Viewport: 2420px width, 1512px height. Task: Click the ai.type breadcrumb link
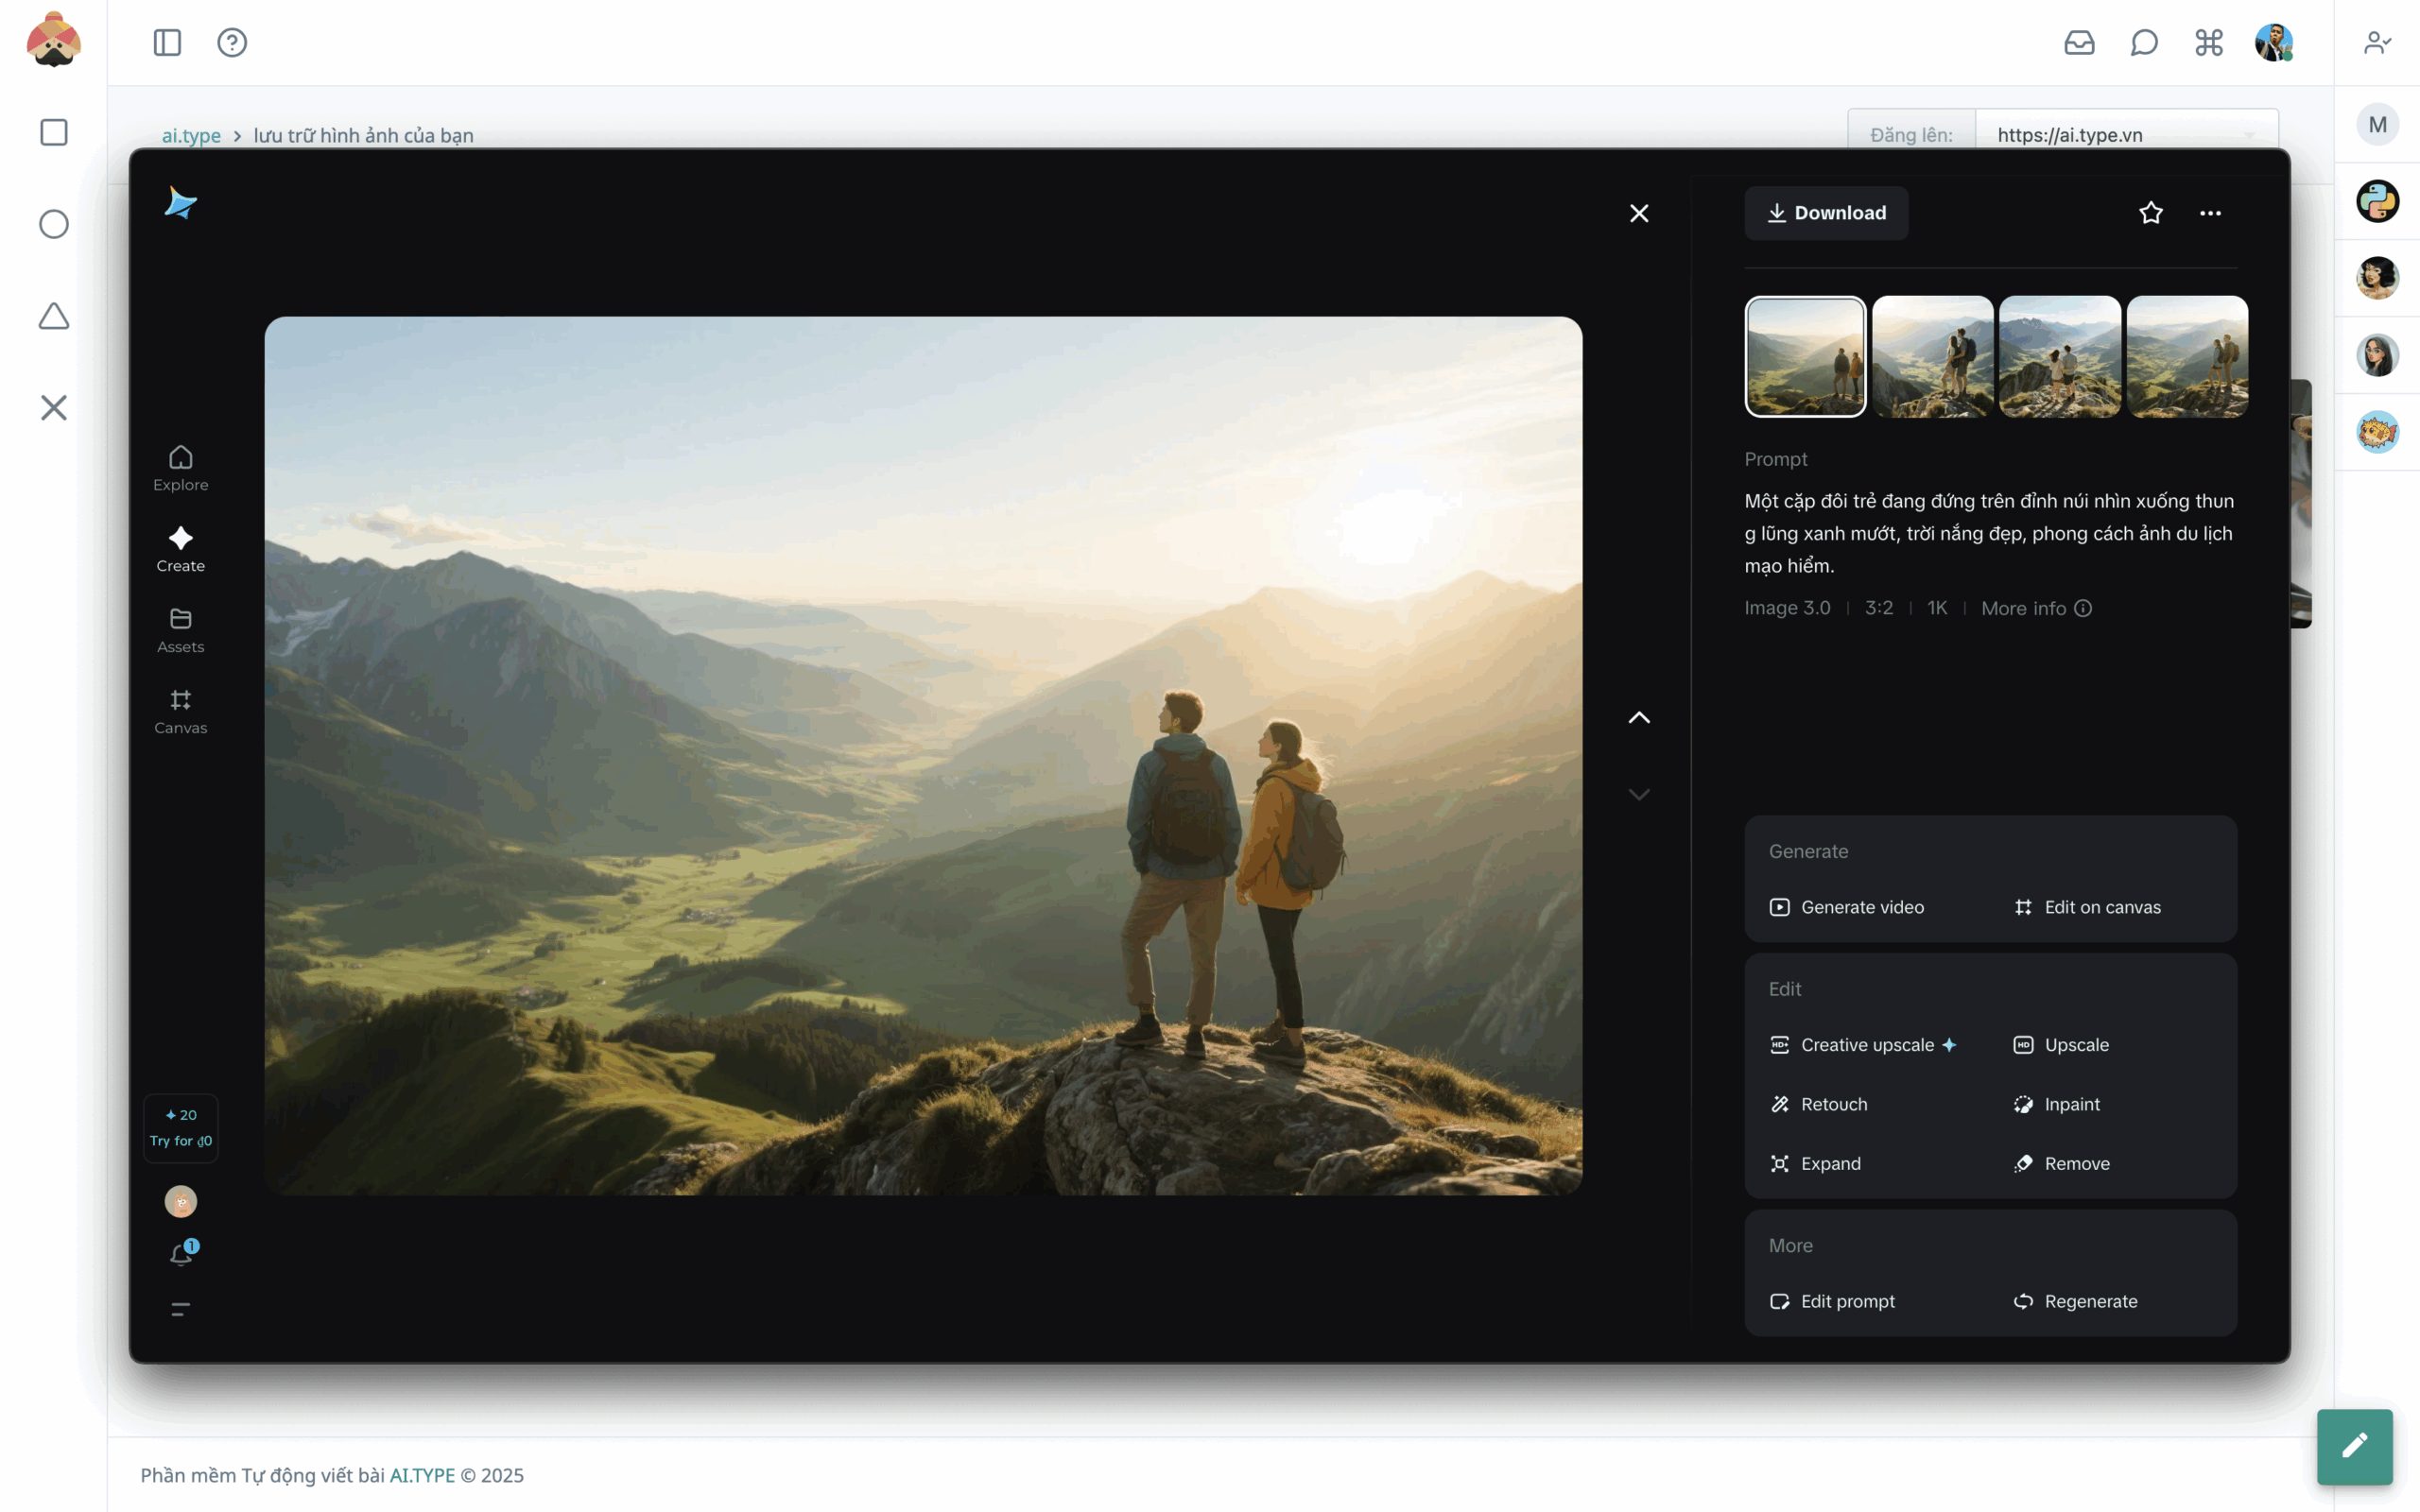pos(191,135)
